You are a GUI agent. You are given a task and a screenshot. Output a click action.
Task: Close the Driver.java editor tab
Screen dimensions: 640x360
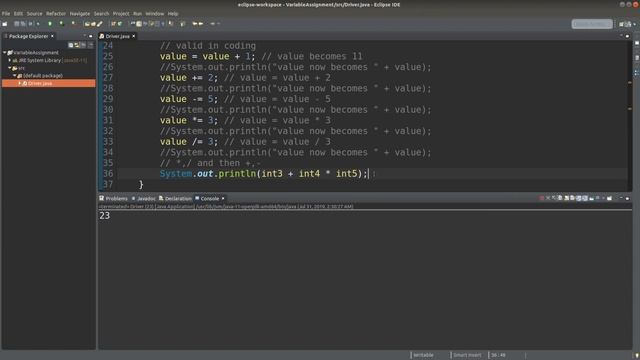[133, 36]
